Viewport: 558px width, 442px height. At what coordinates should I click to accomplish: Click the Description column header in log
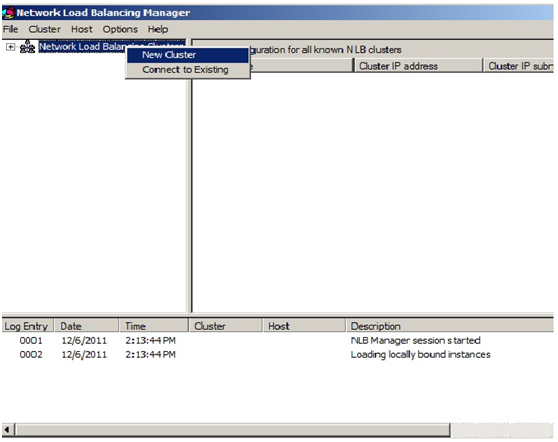pos(450,326)
